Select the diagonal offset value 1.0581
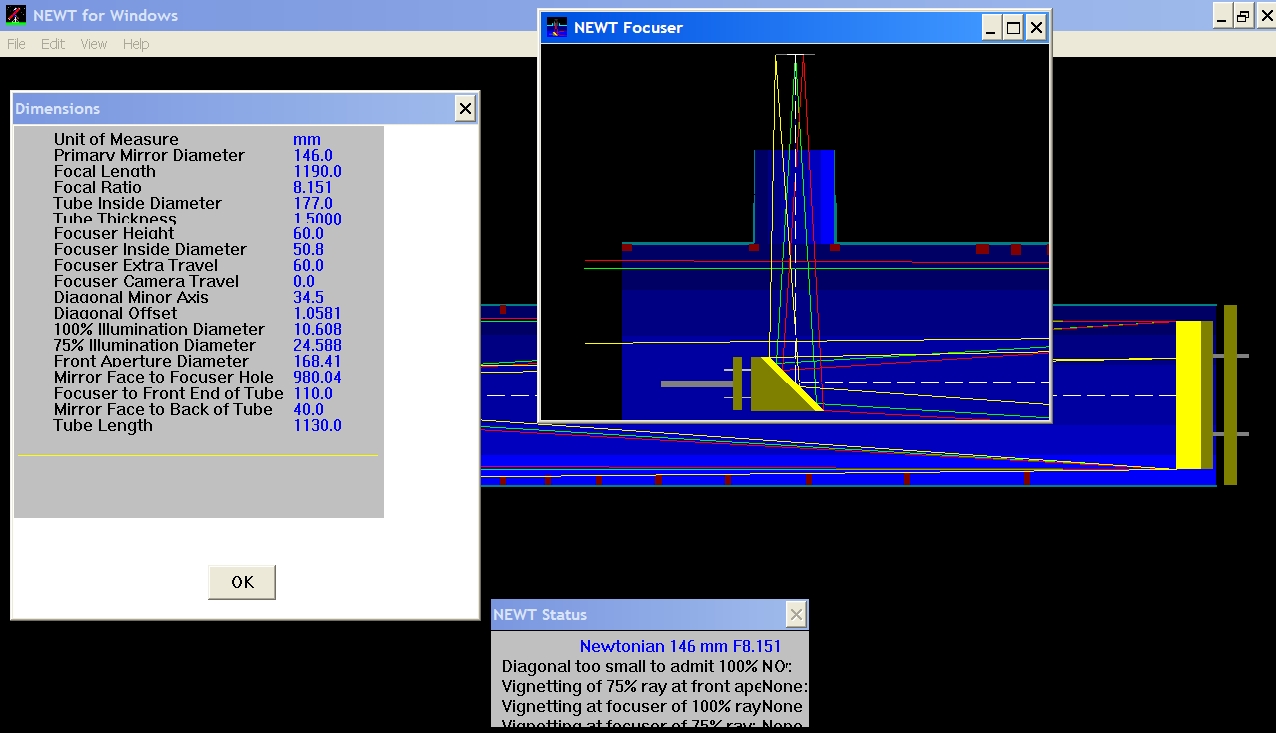Screen dimensions: 1276x733 click(x=317, y=314)
